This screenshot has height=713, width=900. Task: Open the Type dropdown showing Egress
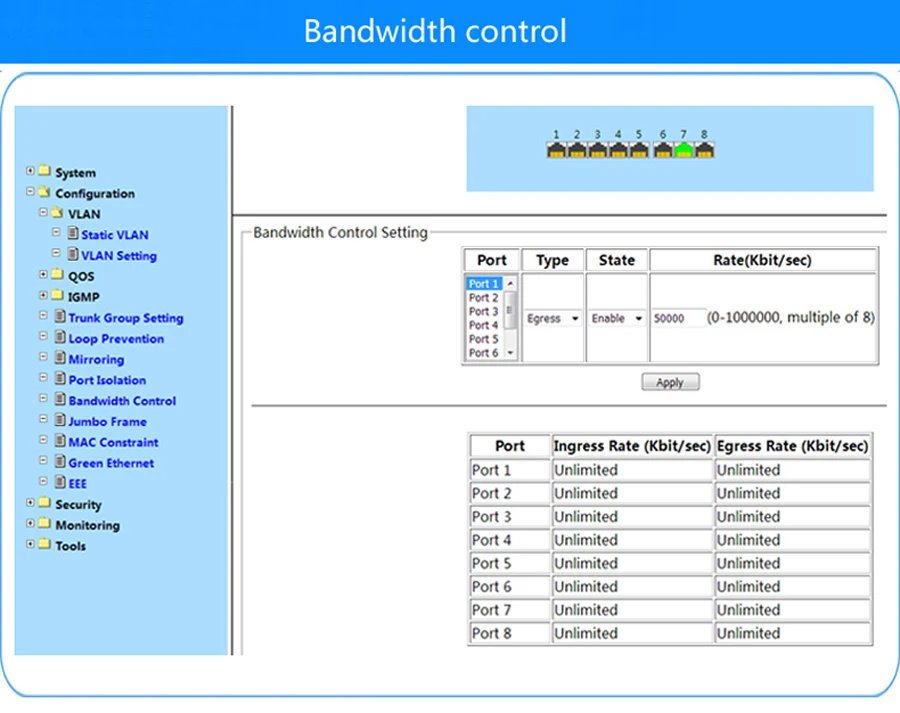click(553, 318)
